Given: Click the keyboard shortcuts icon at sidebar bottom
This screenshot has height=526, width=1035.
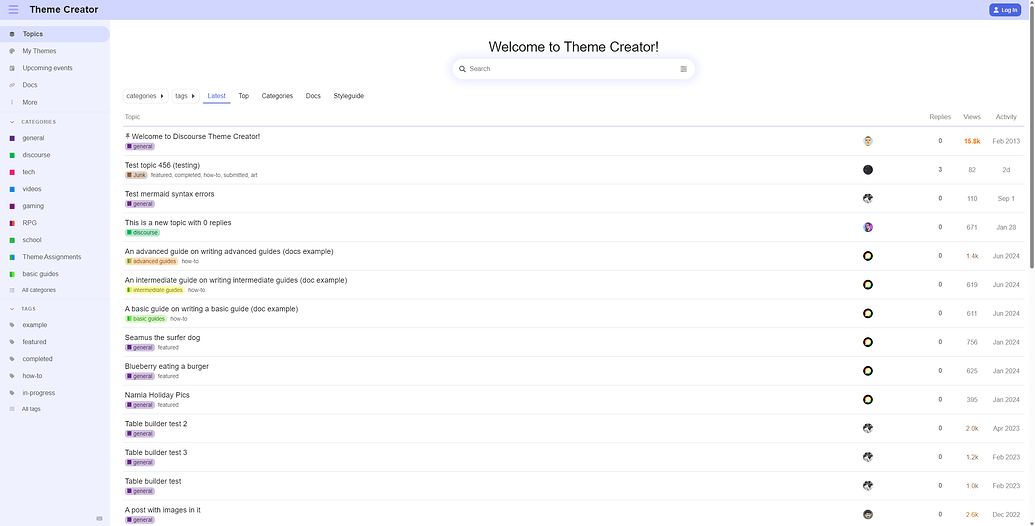Looking at the screenshot, I should point(99,518).
